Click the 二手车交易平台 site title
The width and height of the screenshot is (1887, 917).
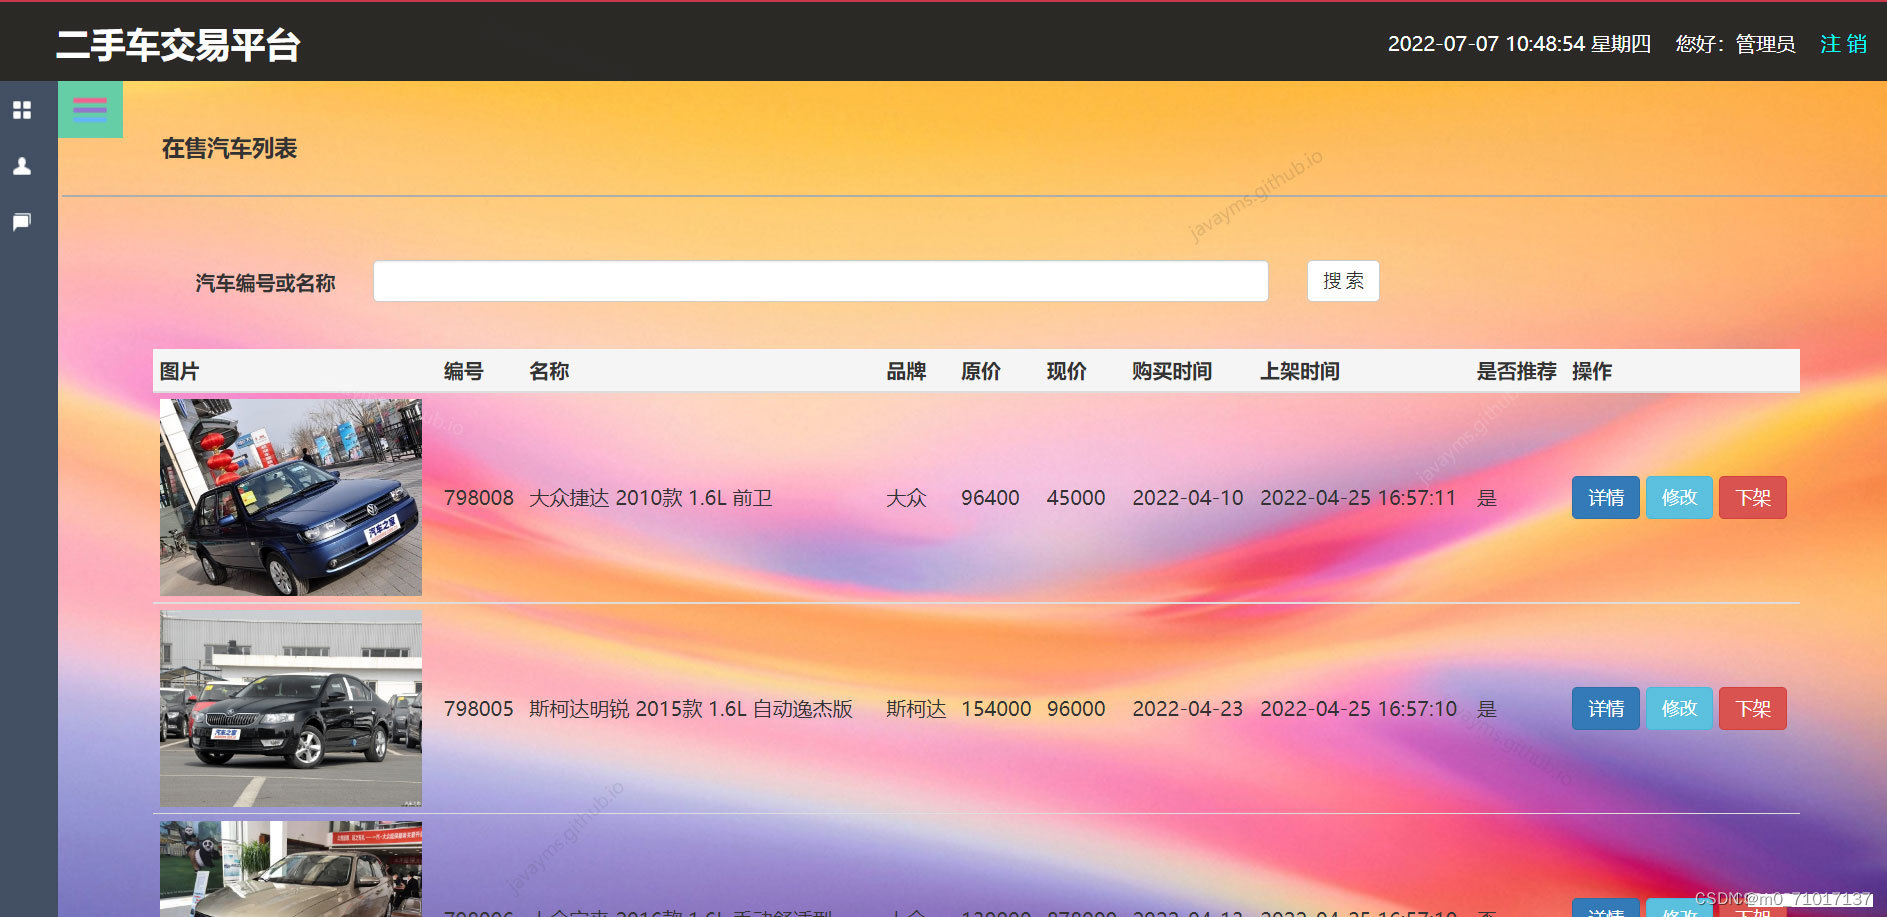[x=178, y=45]
